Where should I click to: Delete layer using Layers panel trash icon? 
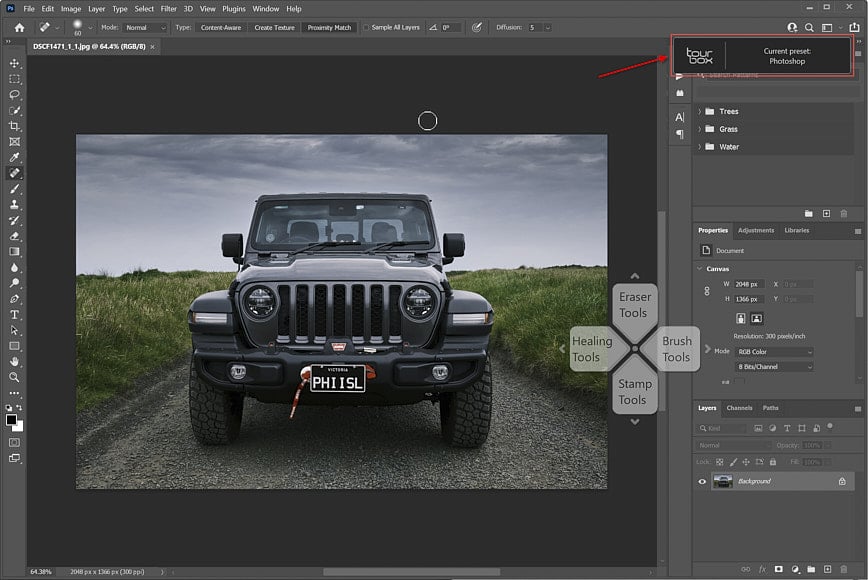(x=844, y=569)
